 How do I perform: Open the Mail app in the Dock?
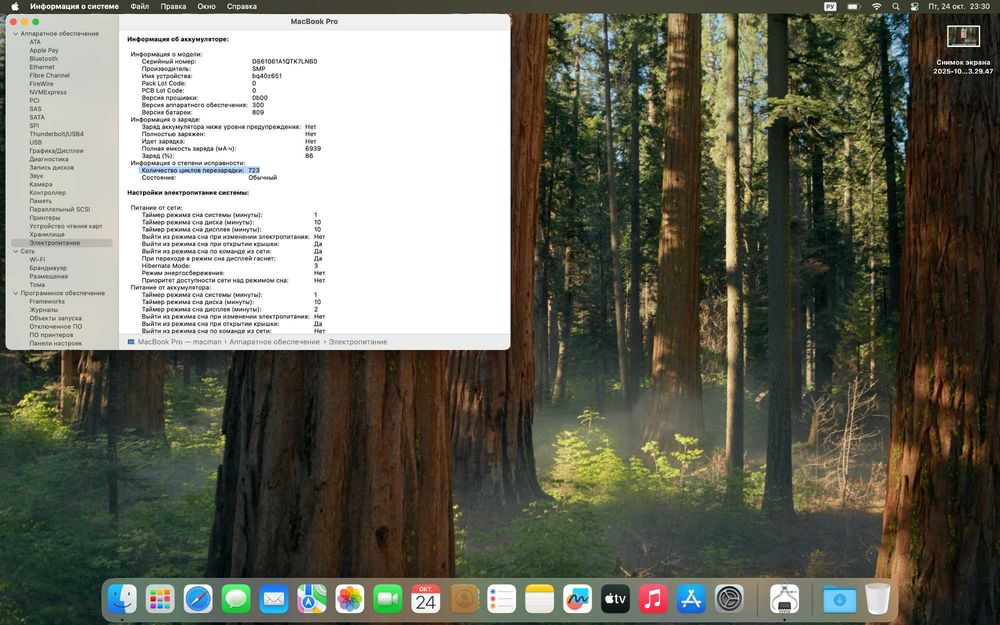click(274, 599)
